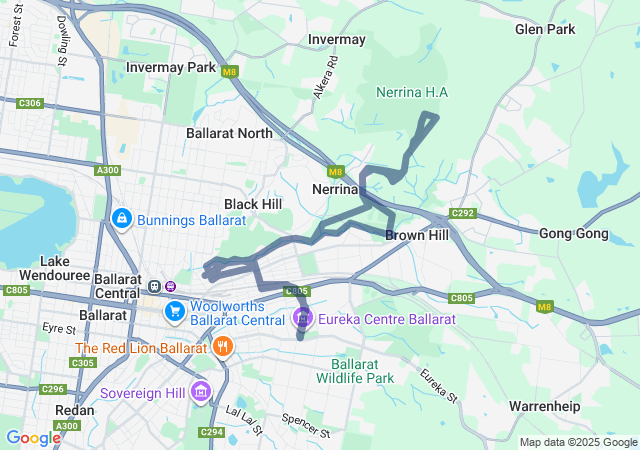Screen dimensions: 640x450
Task: Click the Bunnings Ballarat shopping bag pin
Action: [122, 219]
